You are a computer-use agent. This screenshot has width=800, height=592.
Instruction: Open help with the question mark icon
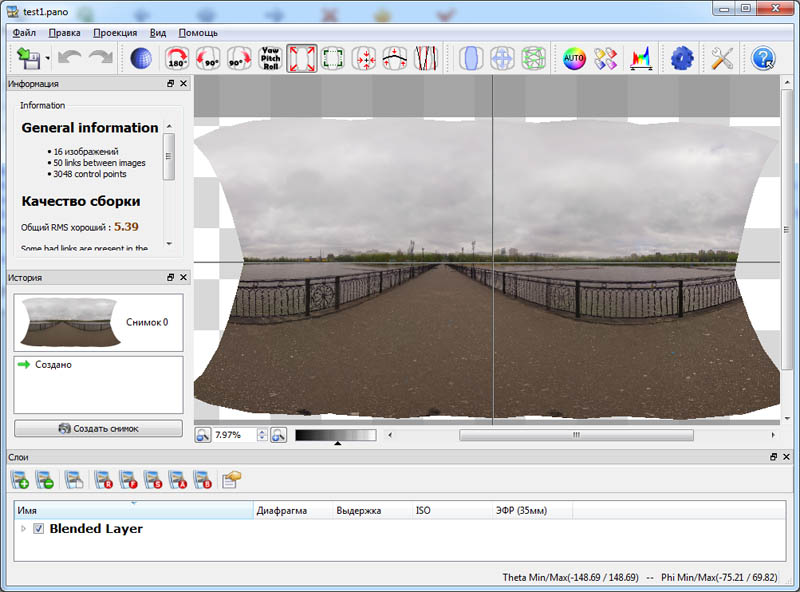pyautogui.click(x=763, y=58)
